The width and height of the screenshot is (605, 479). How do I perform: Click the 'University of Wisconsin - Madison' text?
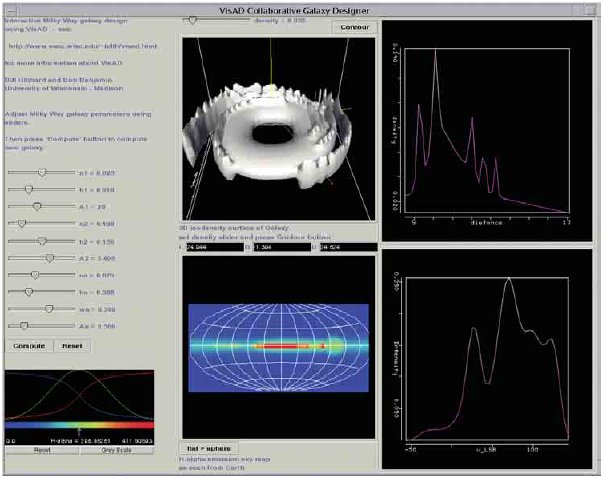point(64,88)
